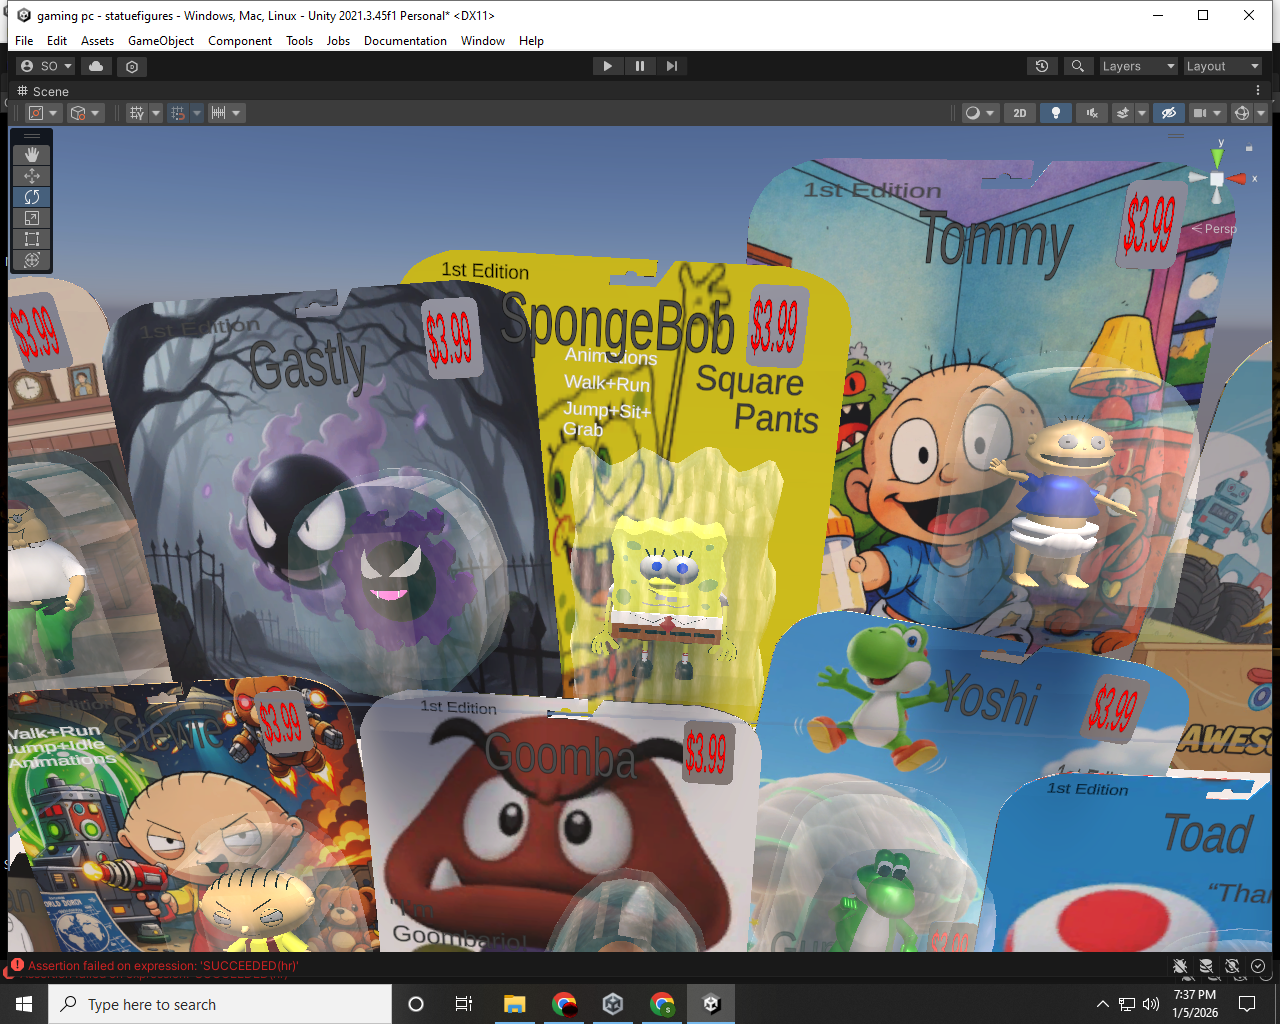Click the taskbar clock showing 7:37 PM

click(1195, 1004)
